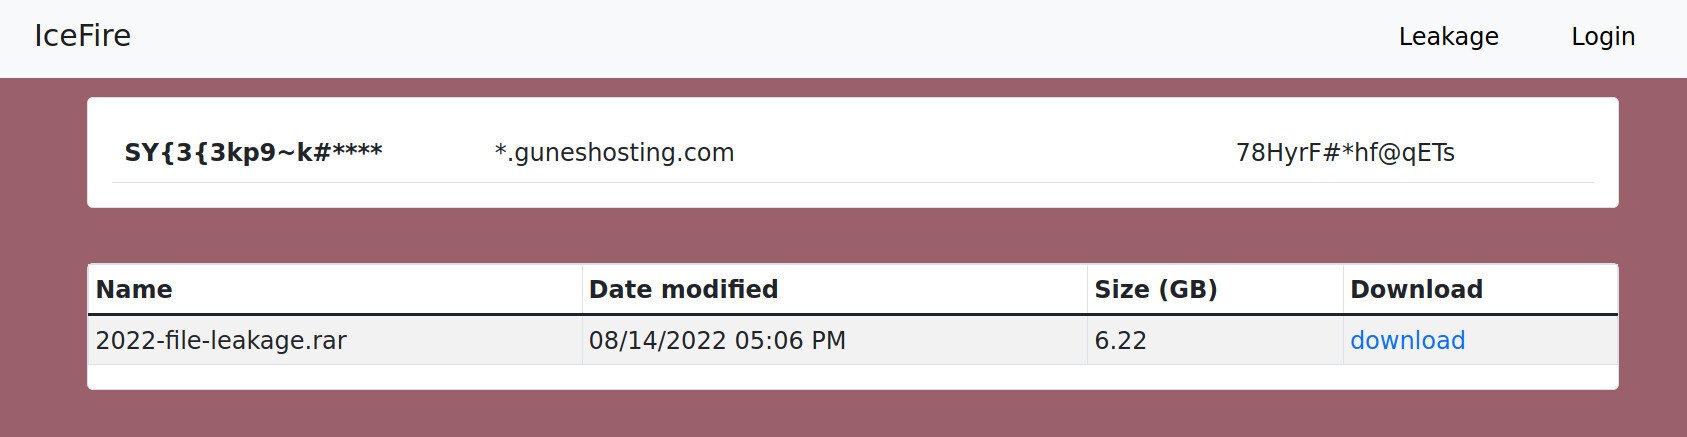Click empty navbar space between IceFire and Leakage
Image resolution: width=1687 pixels, height=437 pixels.
[760, 38]
